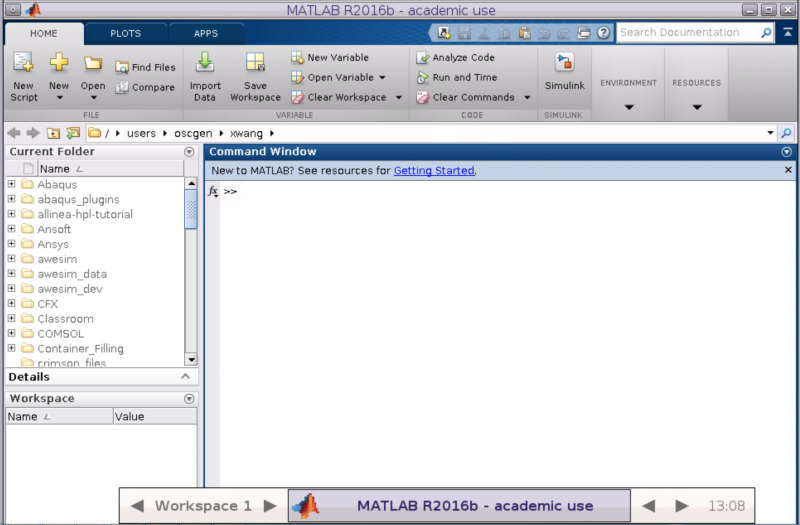
Task: Click the Browse for folder icon
Action: click(73, 133)
